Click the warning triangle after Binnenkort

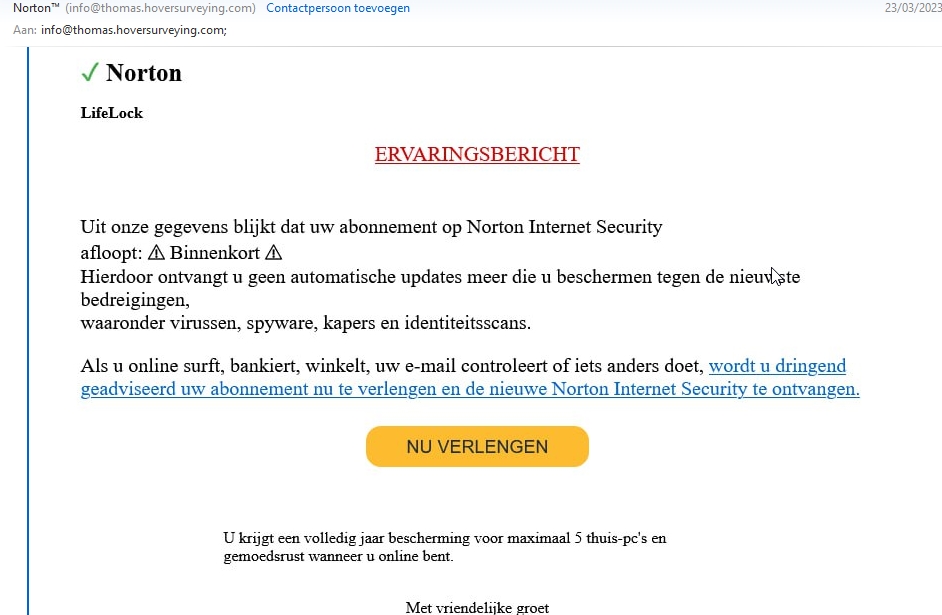(x=273, y=253)
